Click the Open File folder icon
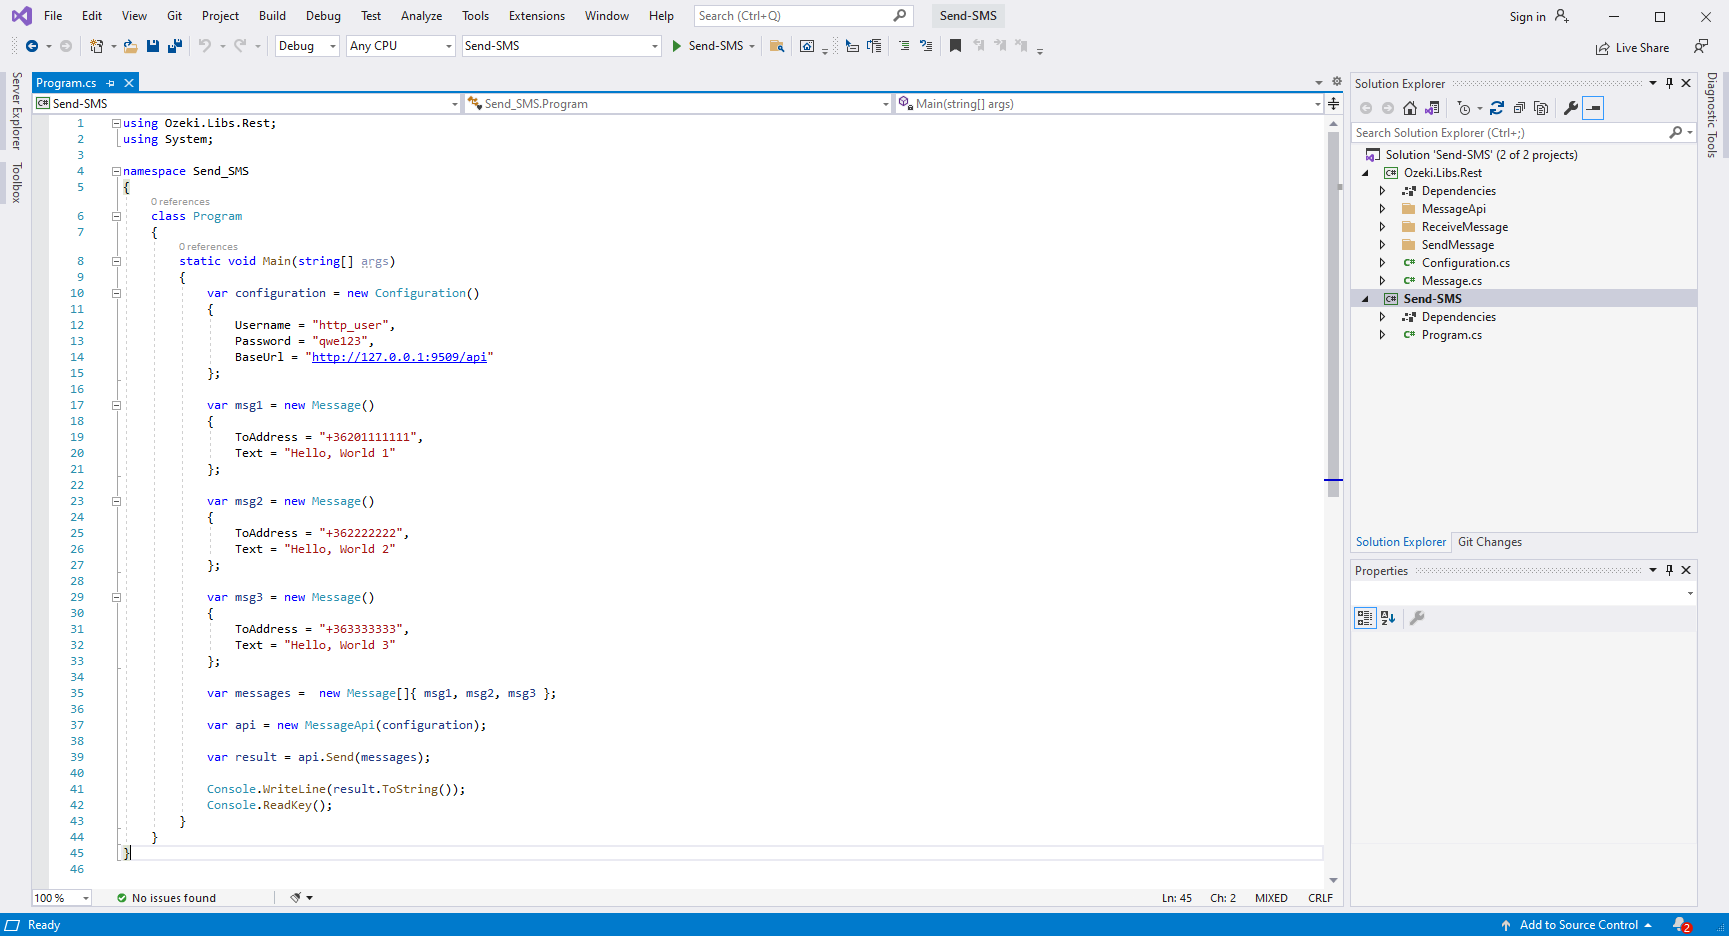 (x=130, y=46)
